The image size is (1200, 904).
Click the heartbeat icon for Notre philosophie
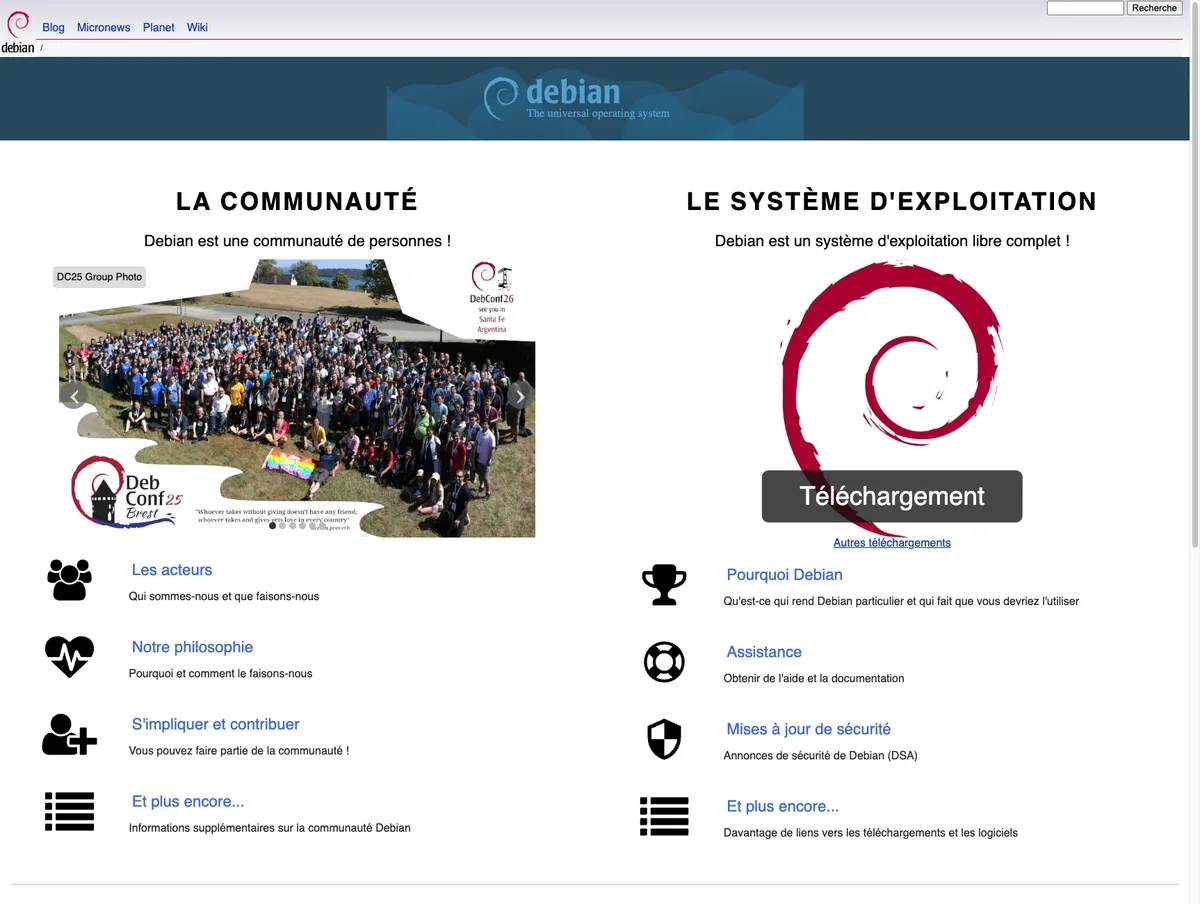tap(69, 657)
